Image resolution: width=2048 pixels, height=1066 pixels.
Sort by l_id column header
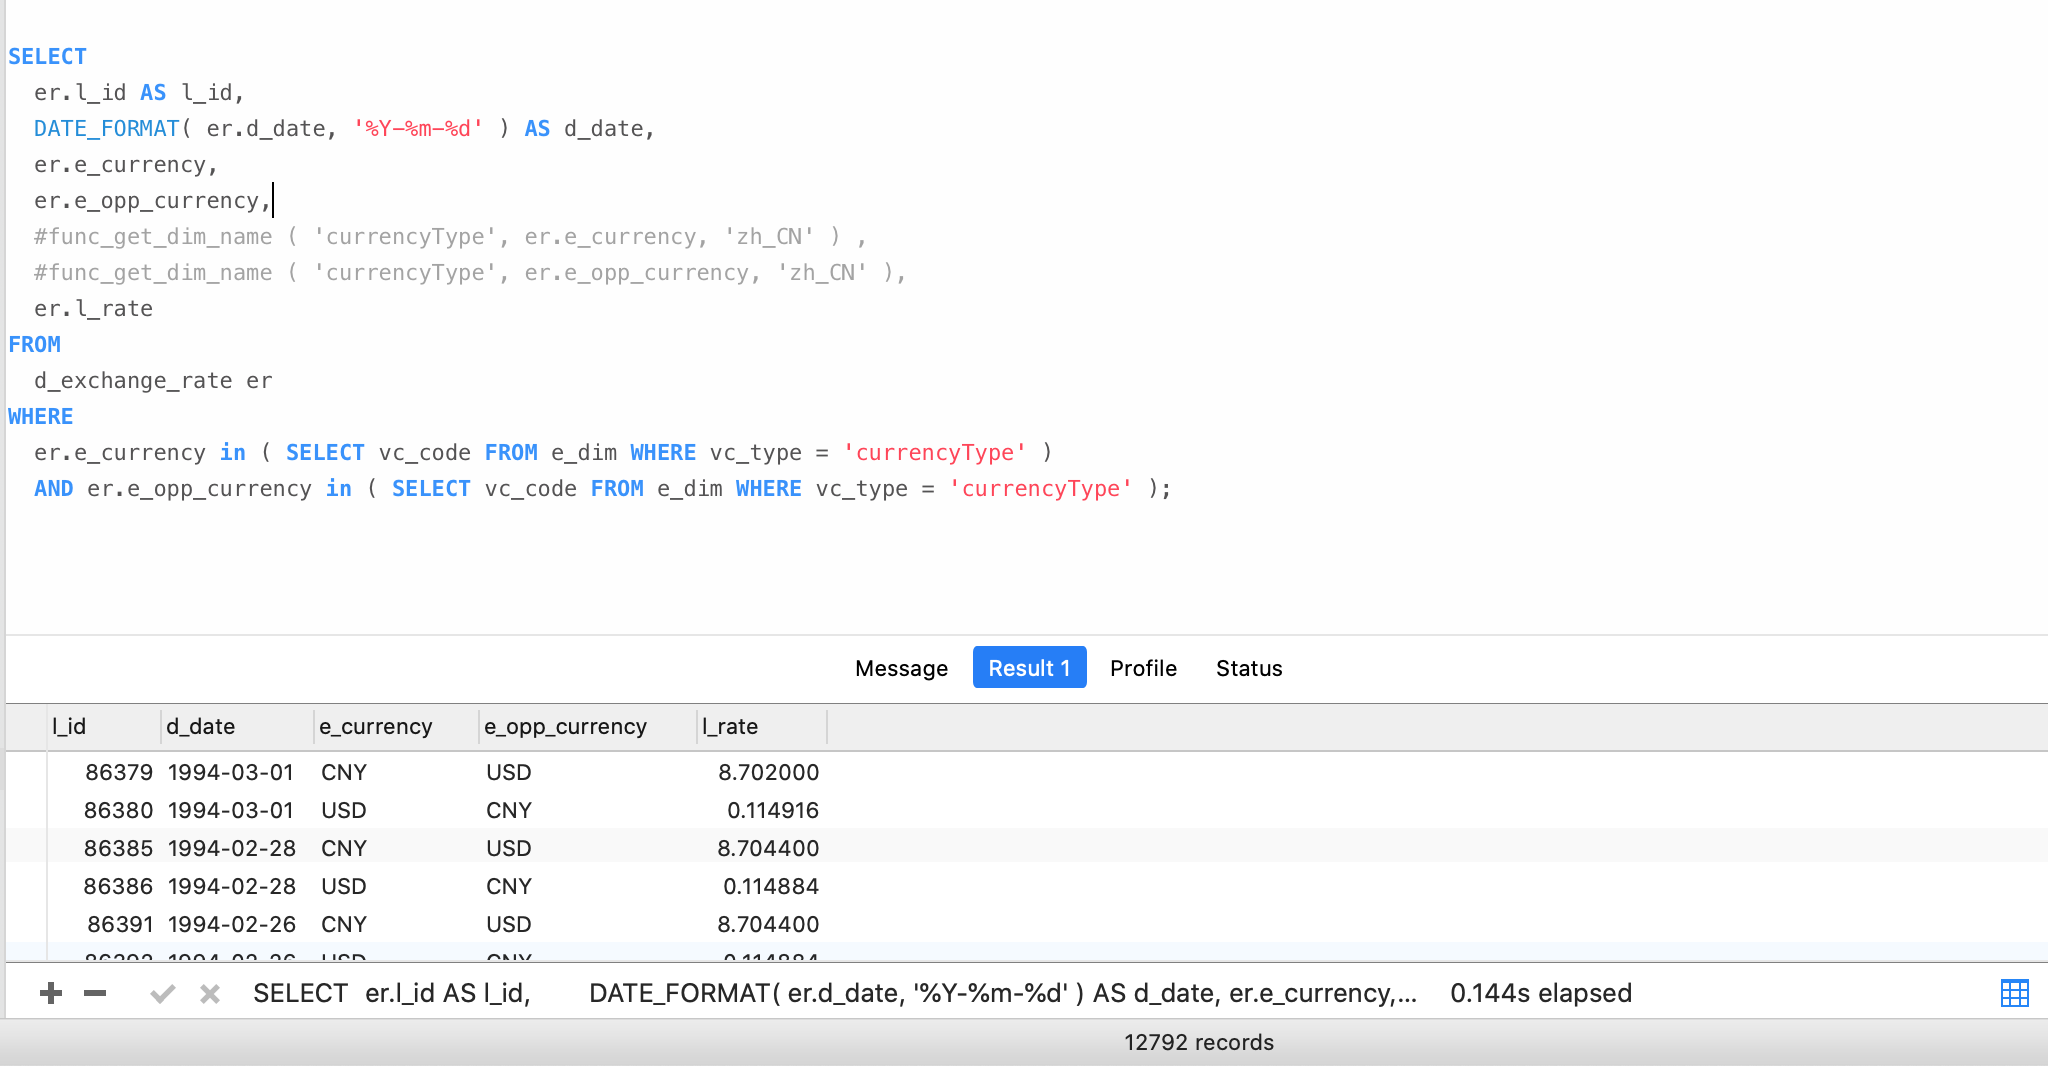(x=104, y=727)
